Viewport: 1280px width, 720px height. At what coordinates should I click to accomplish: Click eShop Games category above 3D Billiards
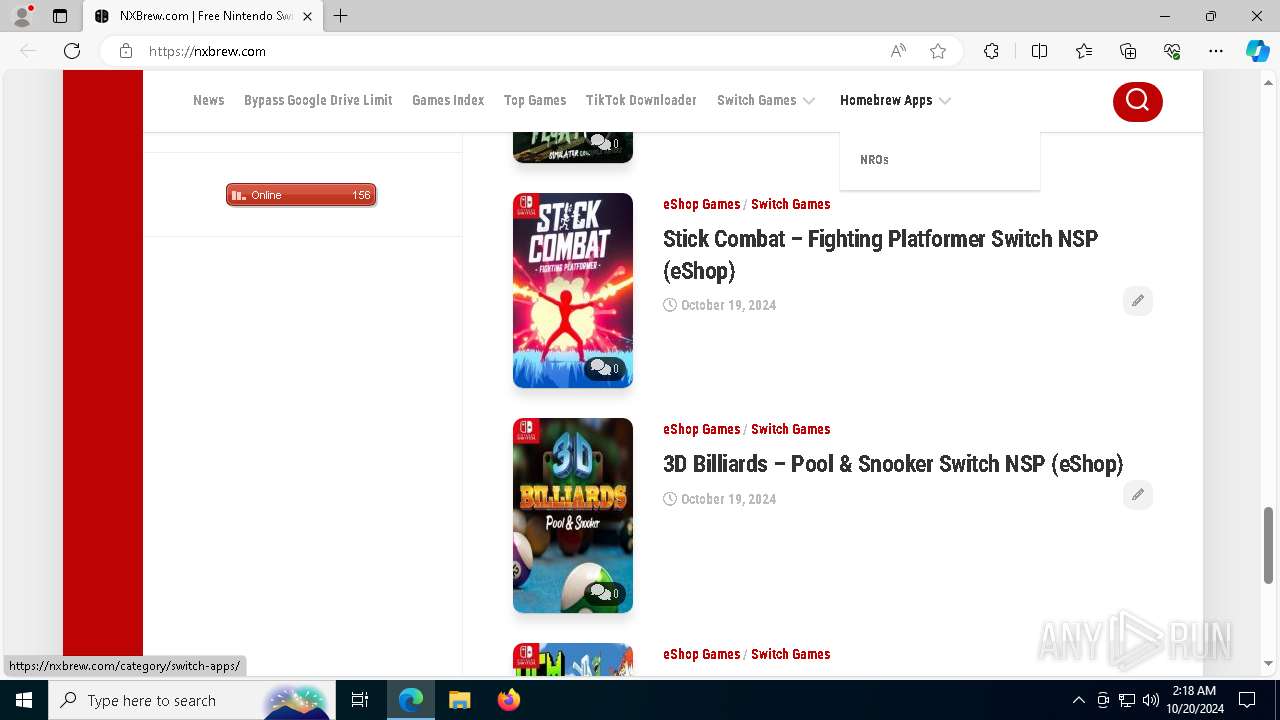[x=701, y=429]
